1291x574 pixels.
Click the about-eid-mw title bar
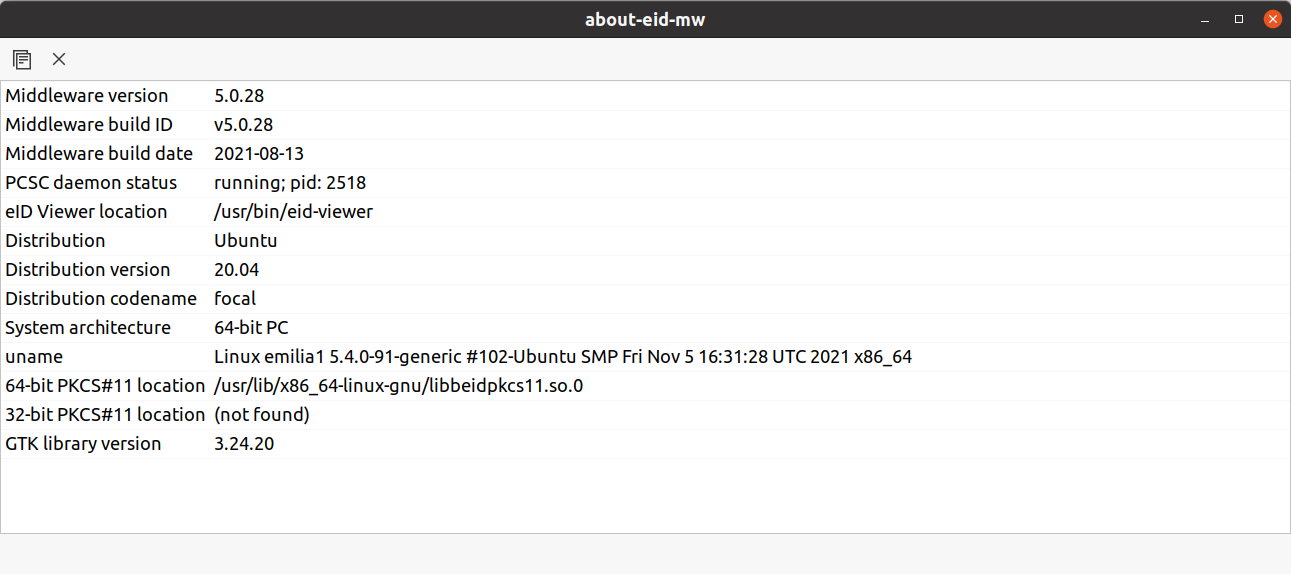coord(645,19)
